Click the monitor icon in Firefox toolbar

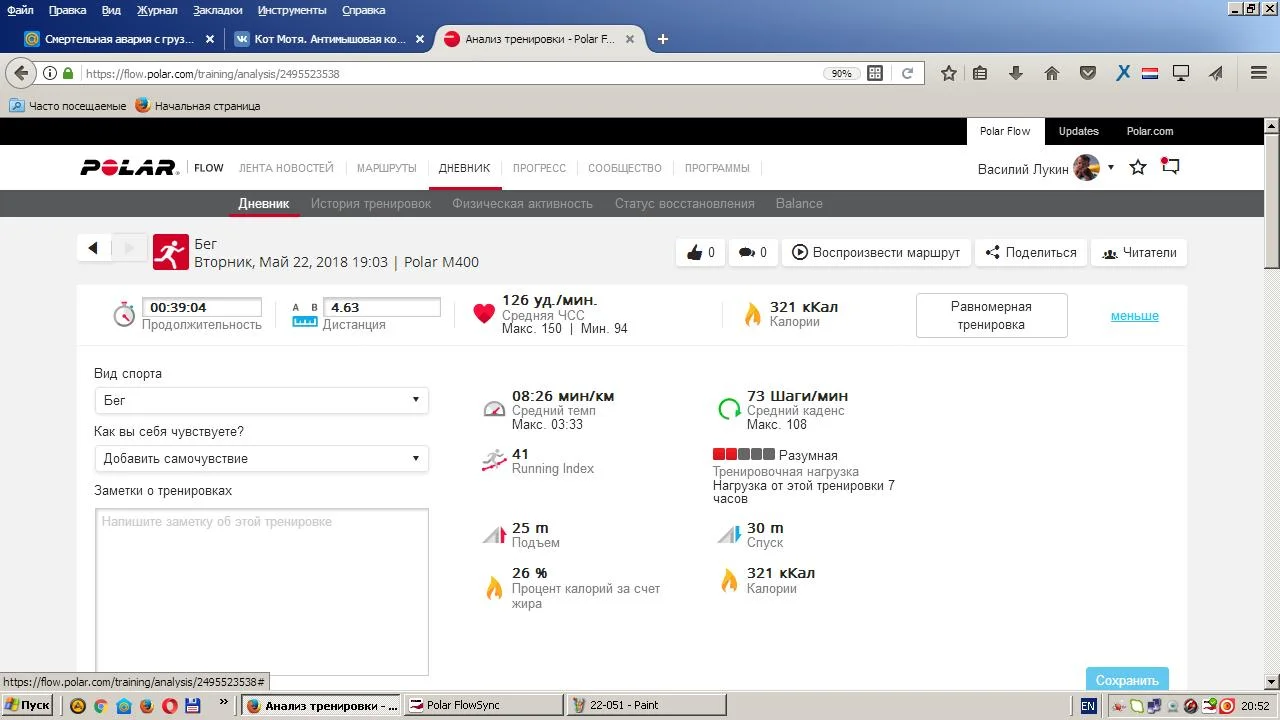pos(1181,73)
